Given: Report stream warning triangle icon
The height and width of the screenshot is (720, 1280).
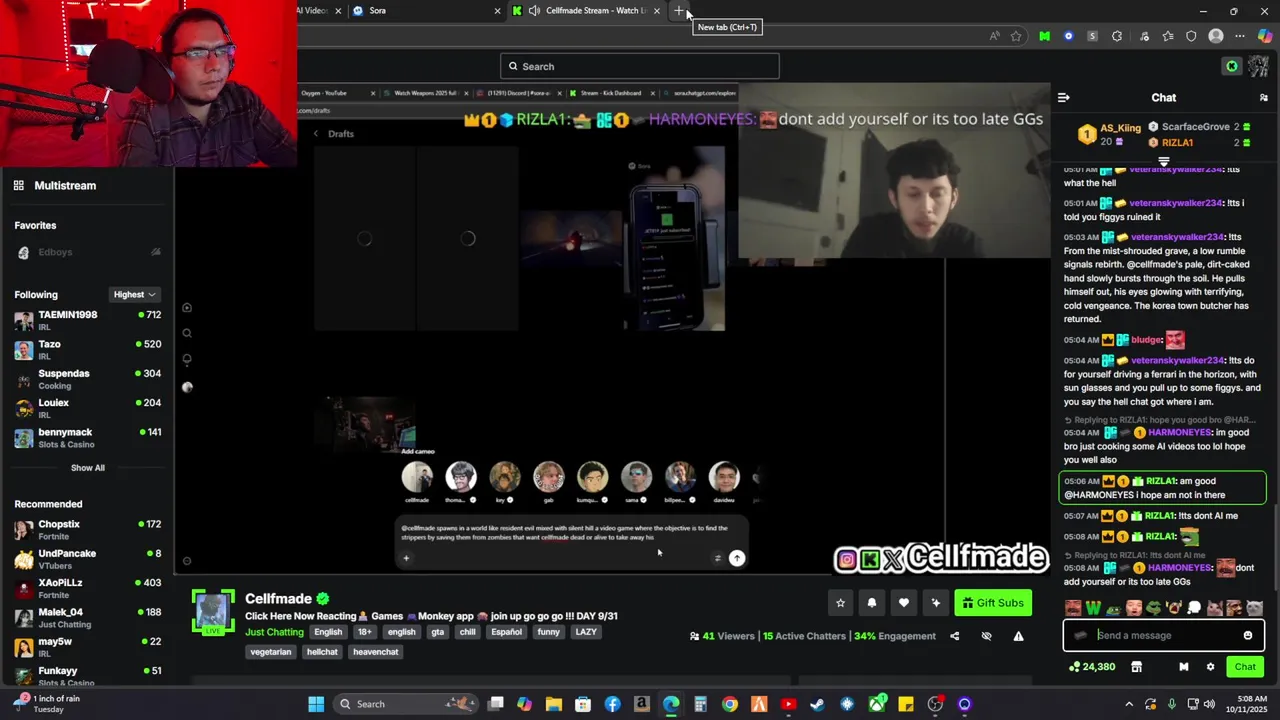Looking at the screenshot, I should (1018, 636).
